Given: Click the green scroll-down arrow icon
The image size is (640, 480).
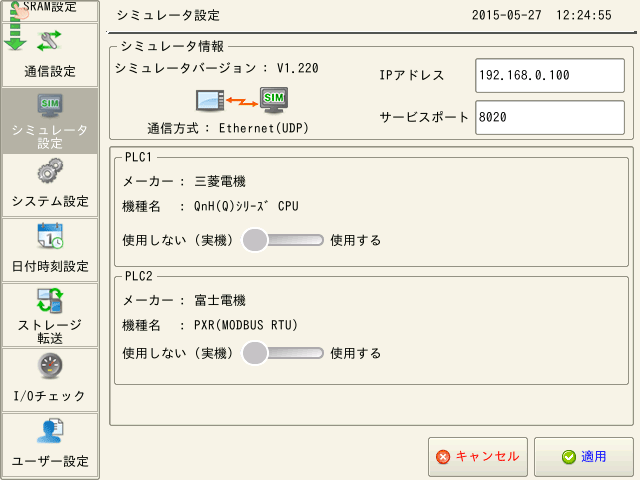Looking at the screenshot, I should 14,38.
